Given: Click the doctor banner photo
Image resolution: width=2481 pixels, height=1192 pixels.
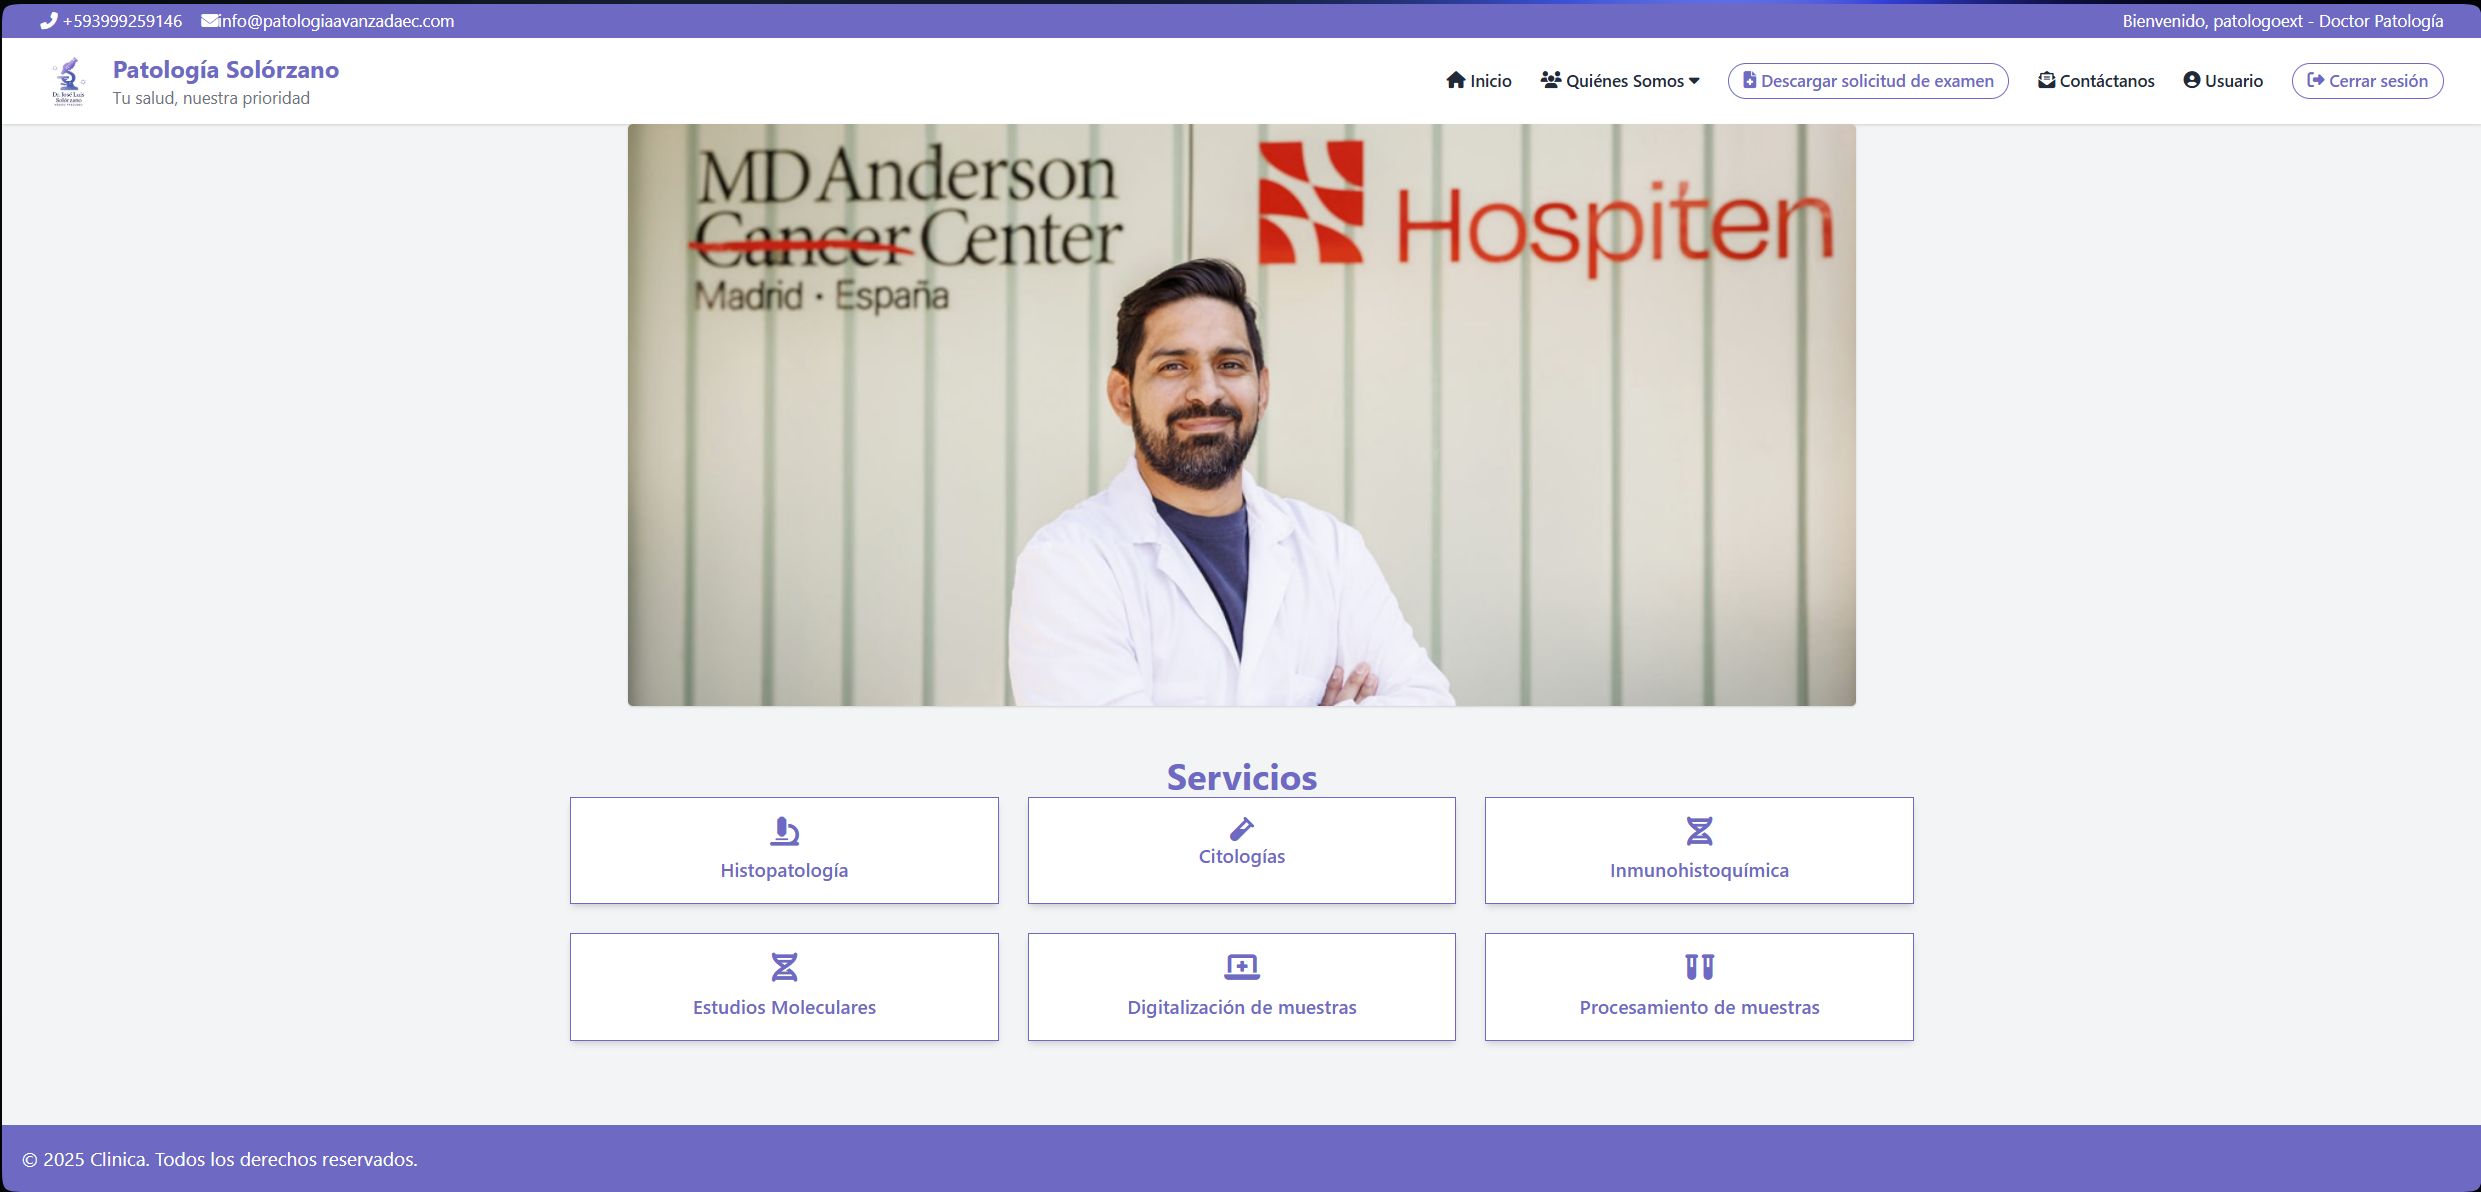Looking at the screenshot, I should point(1241,415).
